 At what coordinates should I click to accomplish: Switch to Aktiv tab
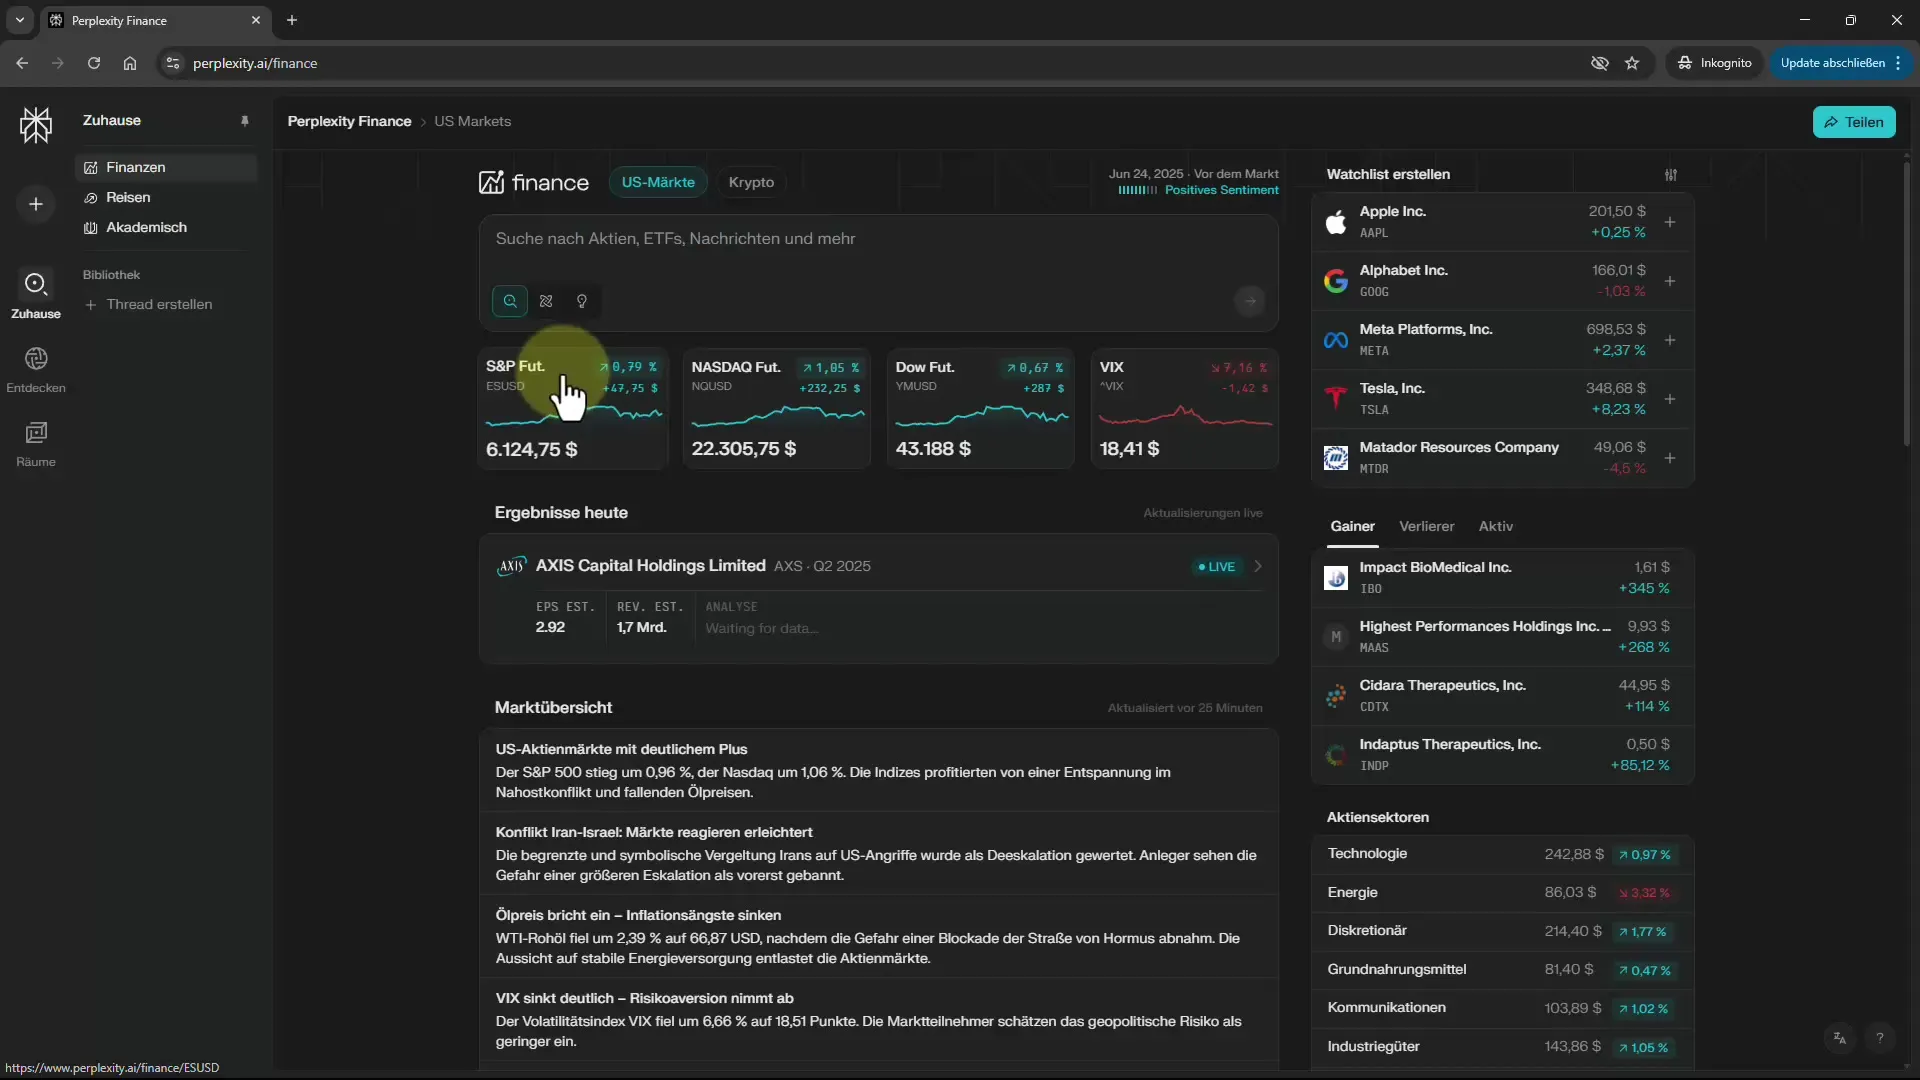pyautogui.click(x=1495, y=527)
